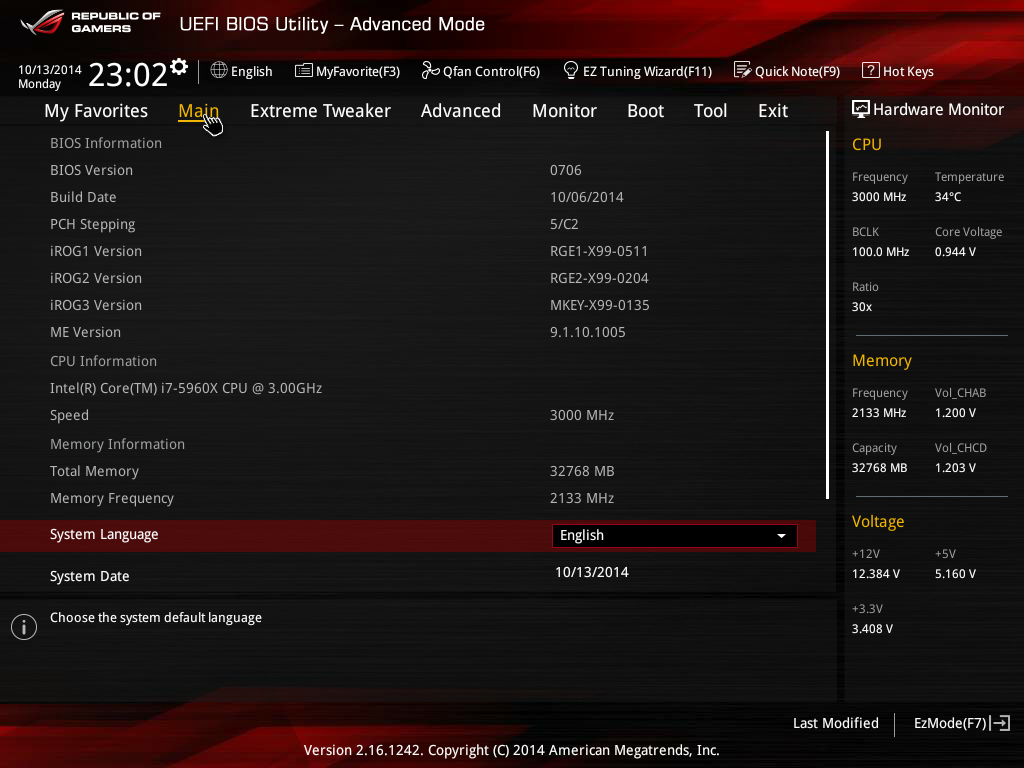The height and width of the screenshot is (768, 1024).
Task: Select the System Language row
Action: (408, 536)
